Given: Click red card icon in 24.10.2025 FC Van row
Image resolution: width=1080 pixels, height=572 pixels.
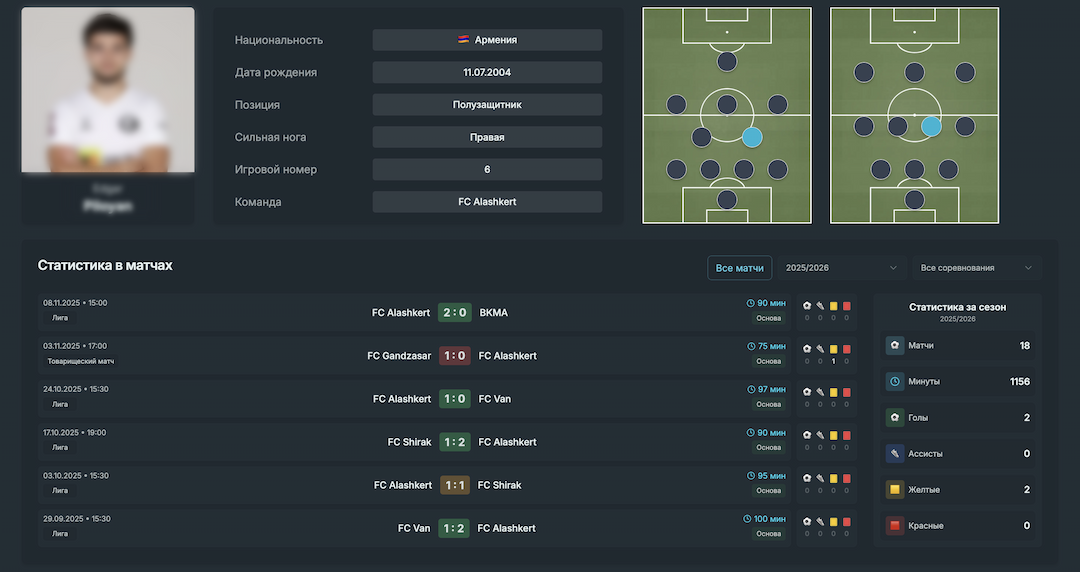Looking at the screenshot, I should pos(846,392).
